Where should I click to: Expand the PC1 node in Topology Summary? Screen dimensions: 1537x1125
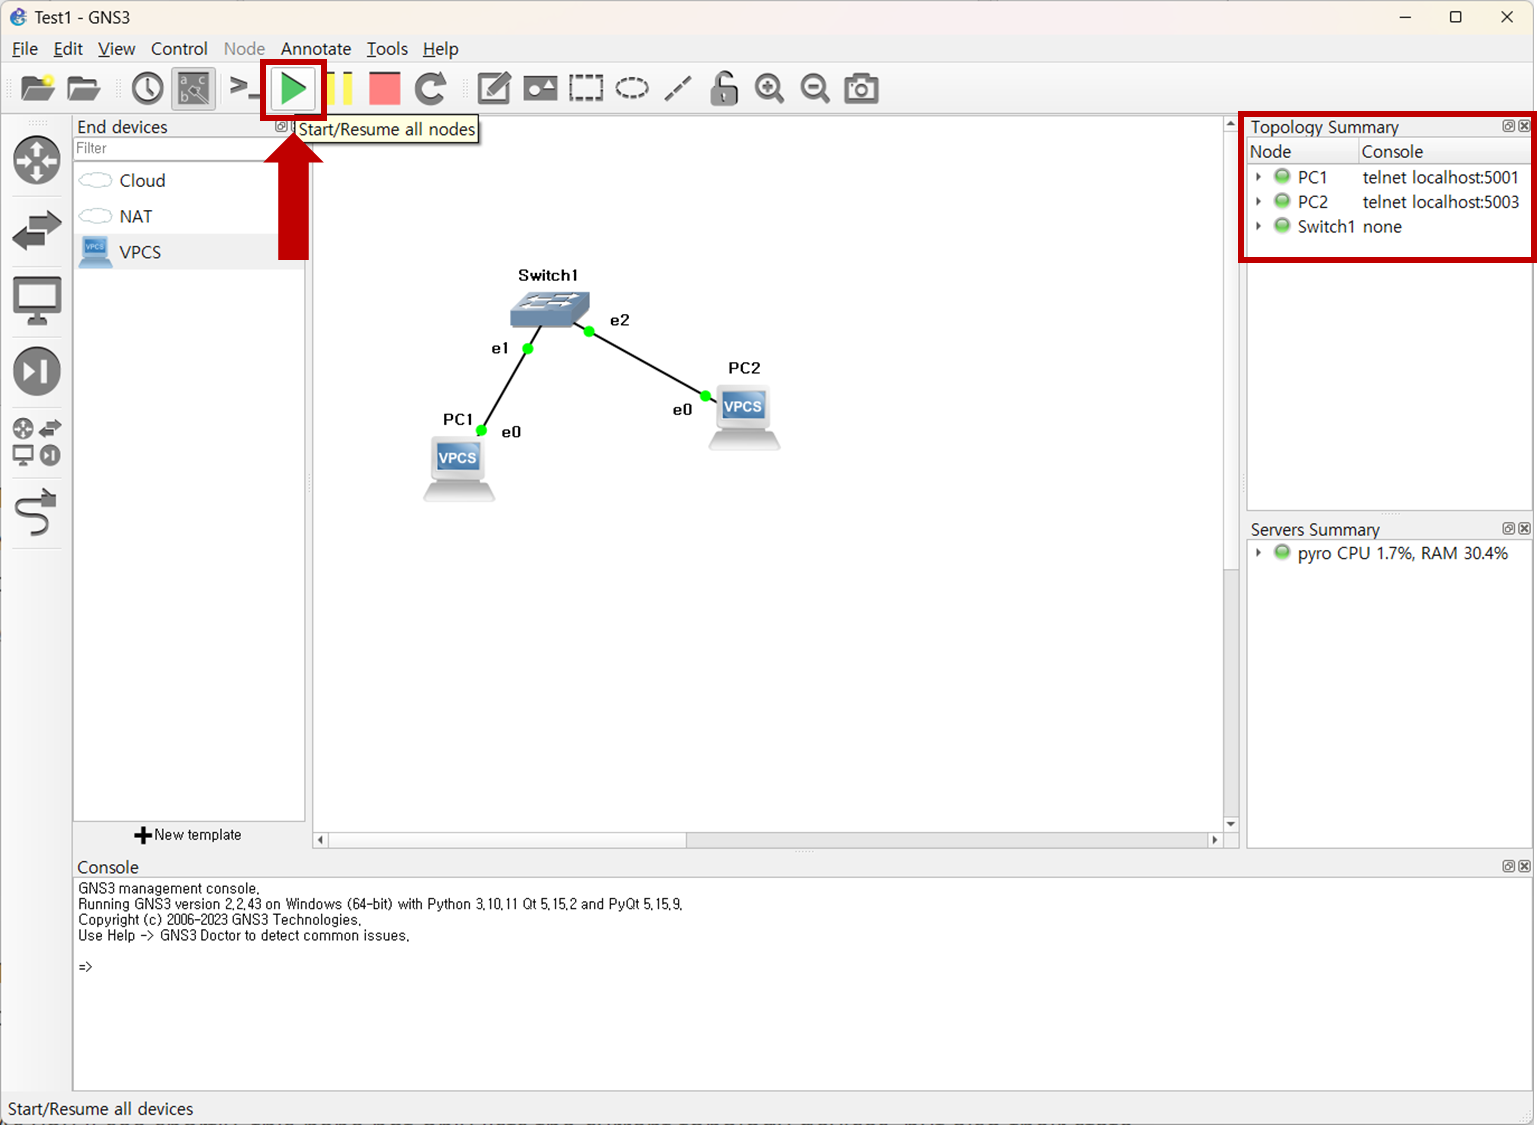[x=1259, y=177]
